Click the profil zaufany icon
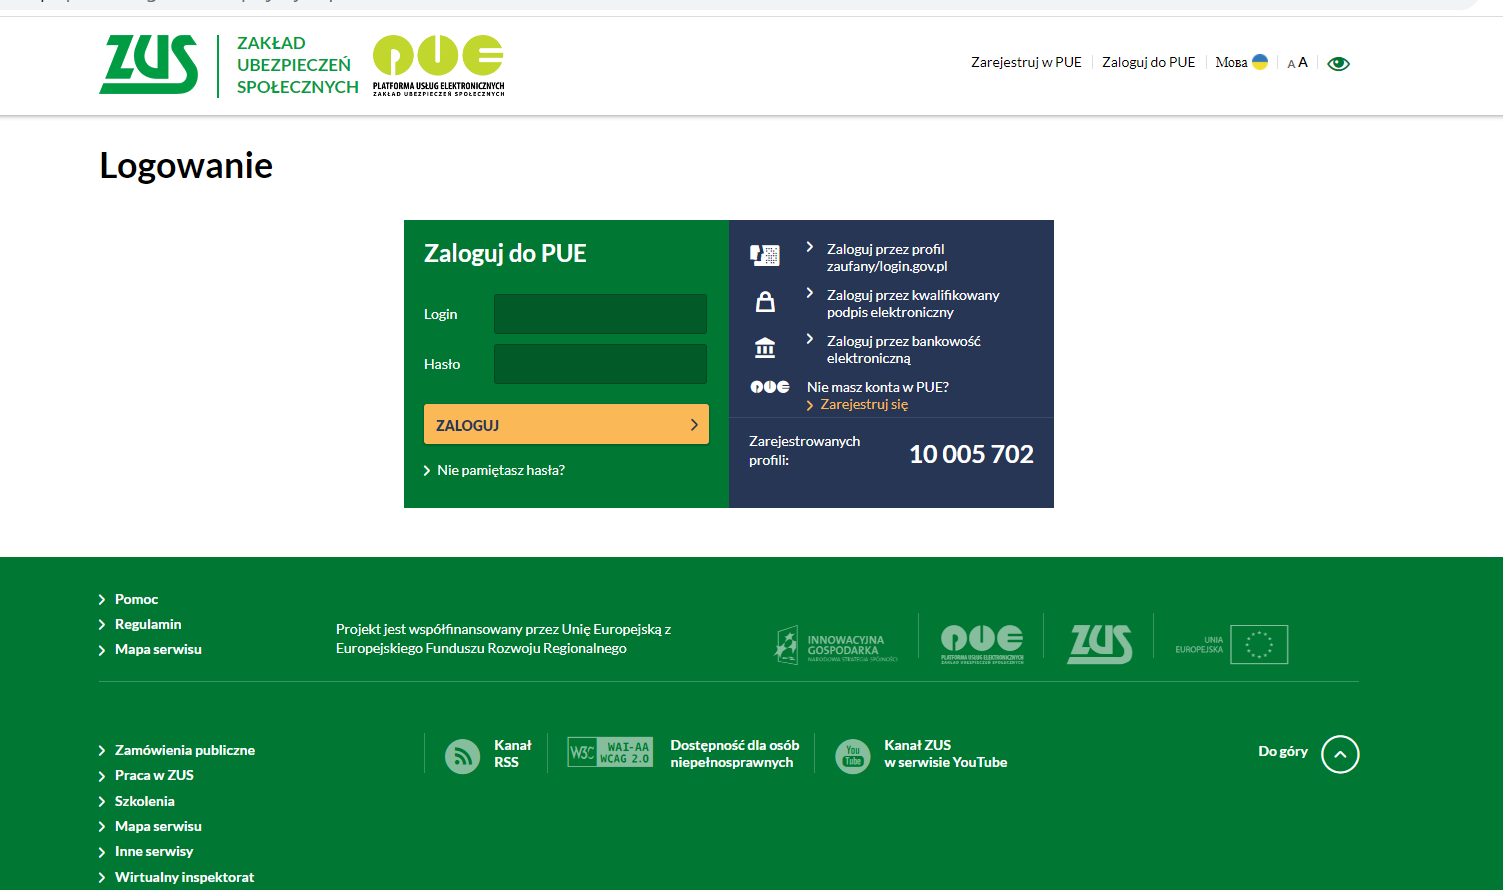 pos(765,256)
